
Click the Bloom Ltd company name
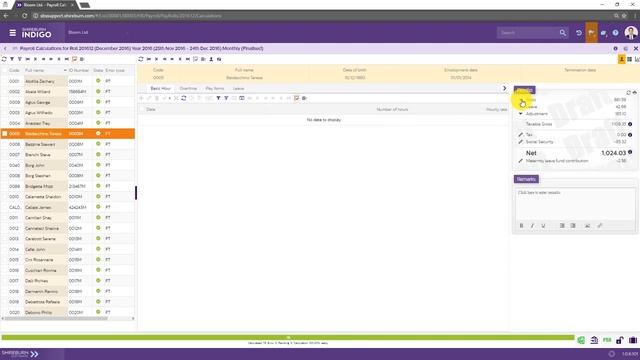[x=78, y=32]
